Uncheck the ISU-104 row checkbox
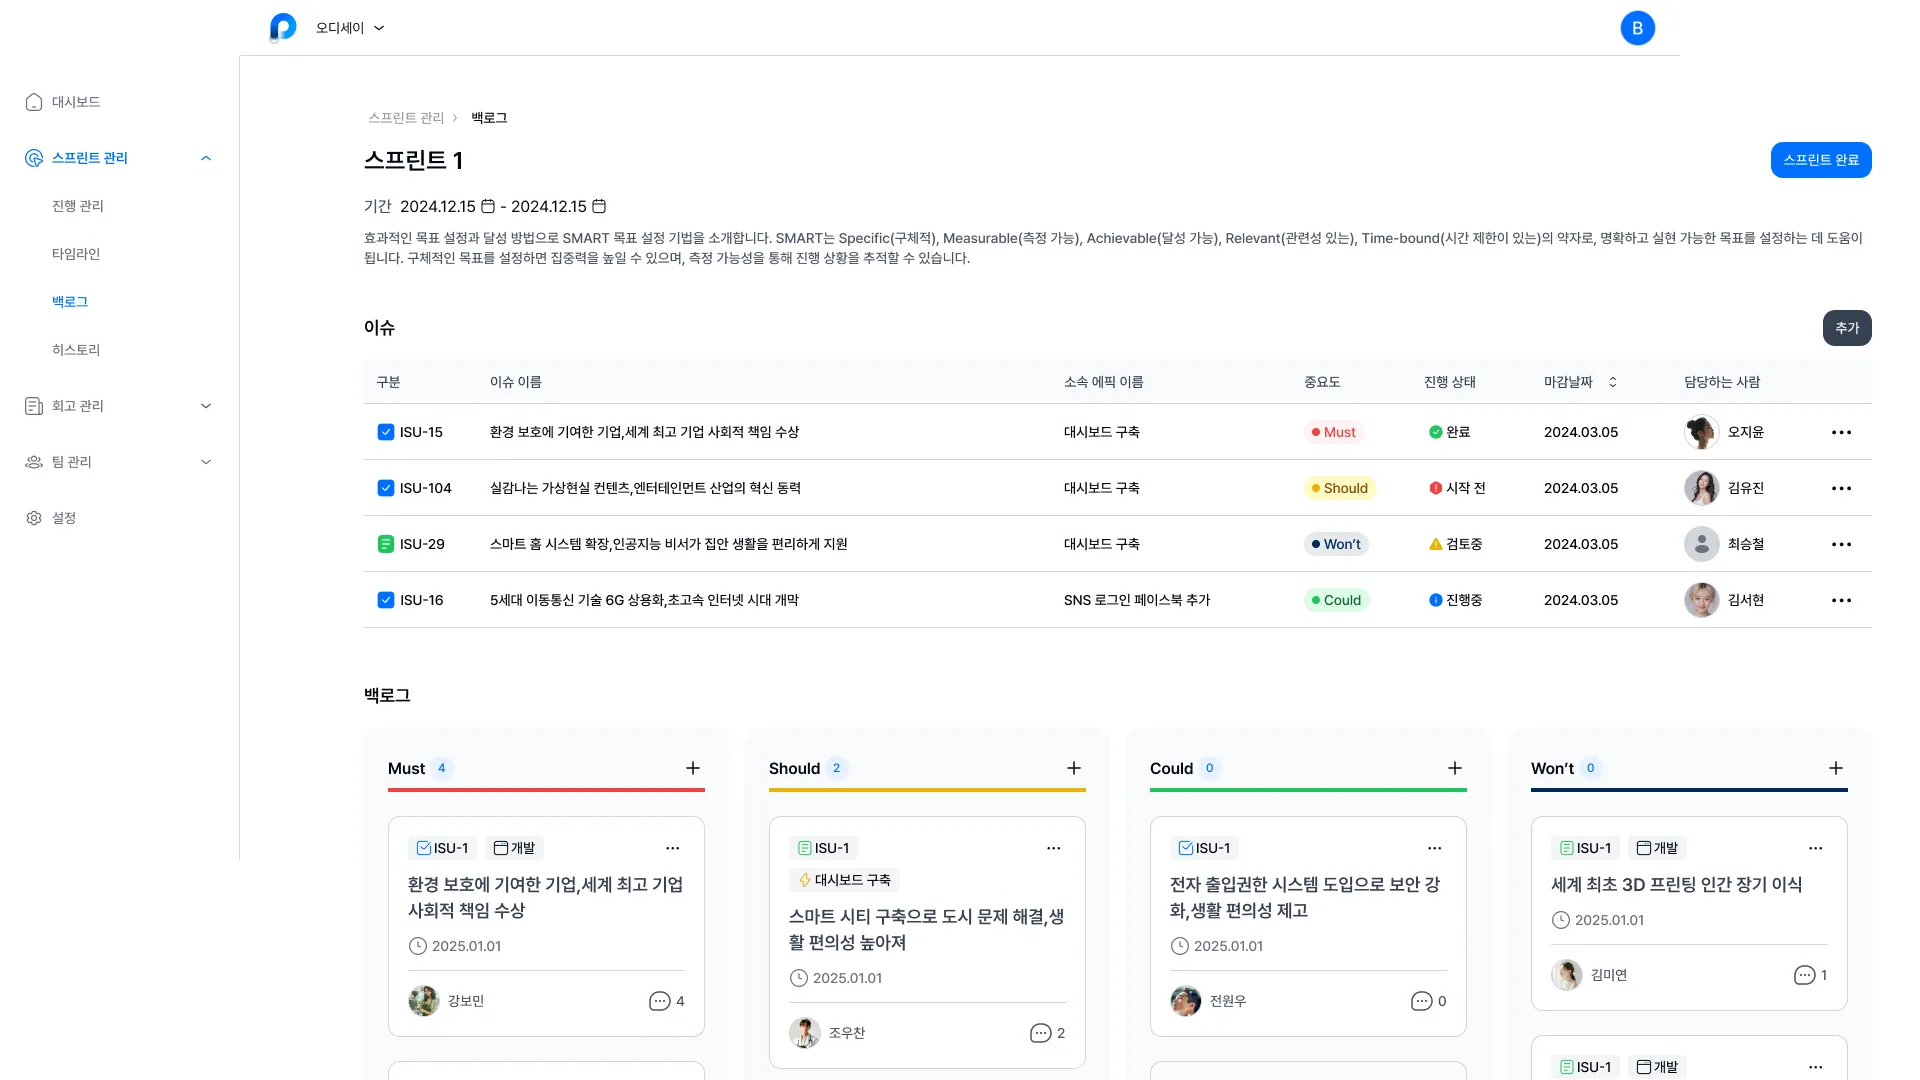The height and width of the screenshot is (1080, 1920). [386, 488]
